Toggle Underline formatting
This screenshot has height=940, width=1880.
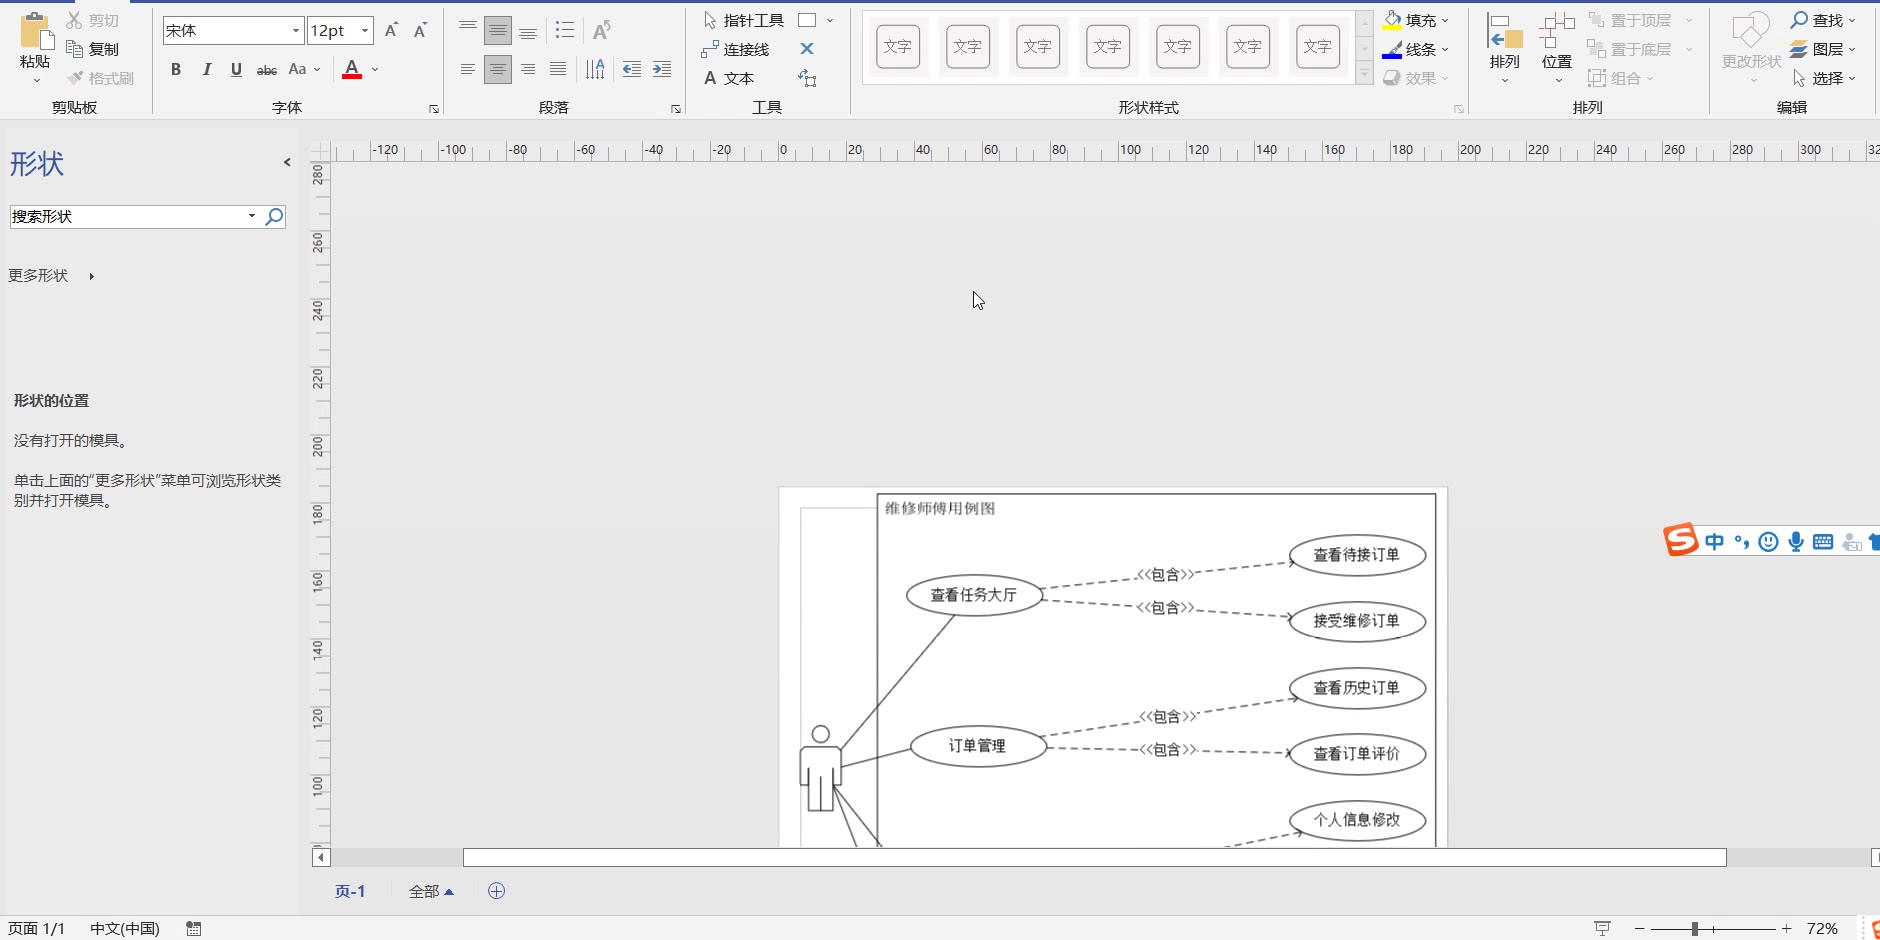point(236,69)
